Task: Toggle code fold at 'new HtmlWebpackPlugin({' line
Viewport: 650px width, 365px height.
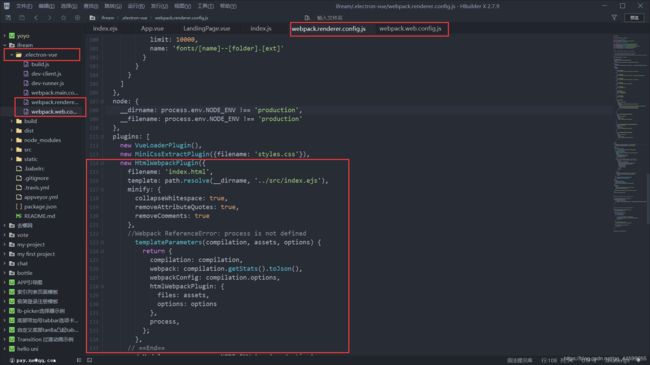Action: (x=102, y=163)
